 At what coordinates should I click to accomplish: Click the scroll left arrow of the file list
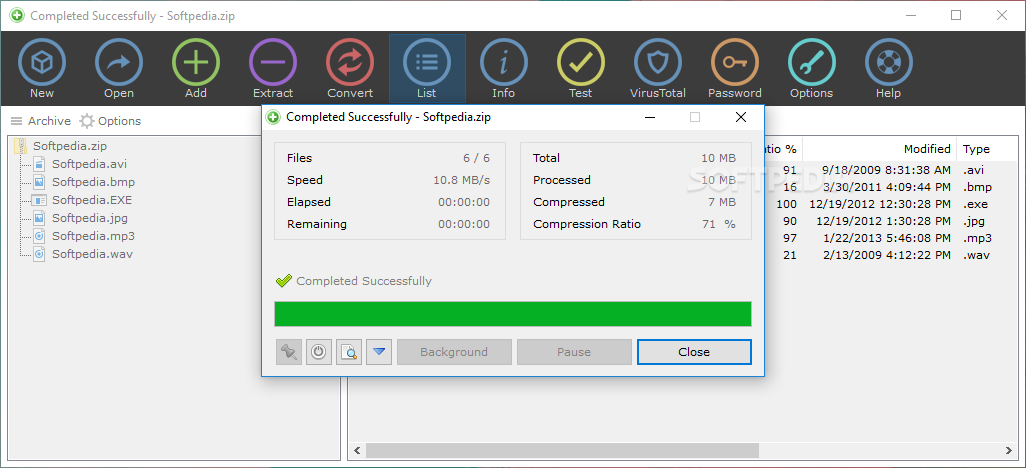(x=357, y=450)
